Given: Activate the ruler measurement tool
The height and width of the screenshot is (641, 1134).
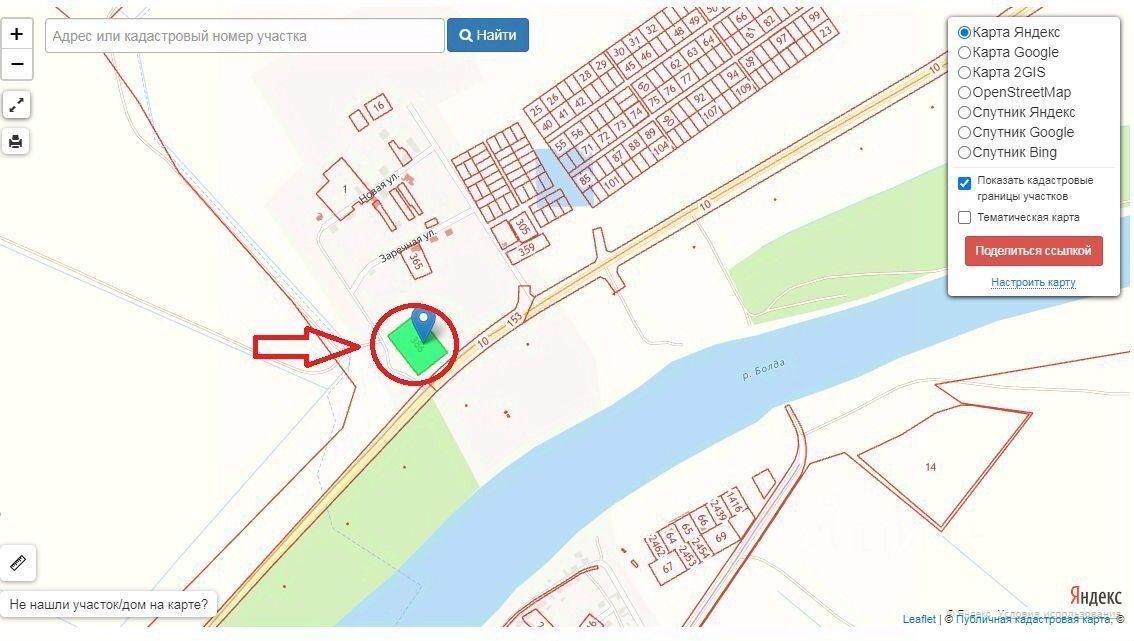Looking at the screenshot, I should pos(18,563).
